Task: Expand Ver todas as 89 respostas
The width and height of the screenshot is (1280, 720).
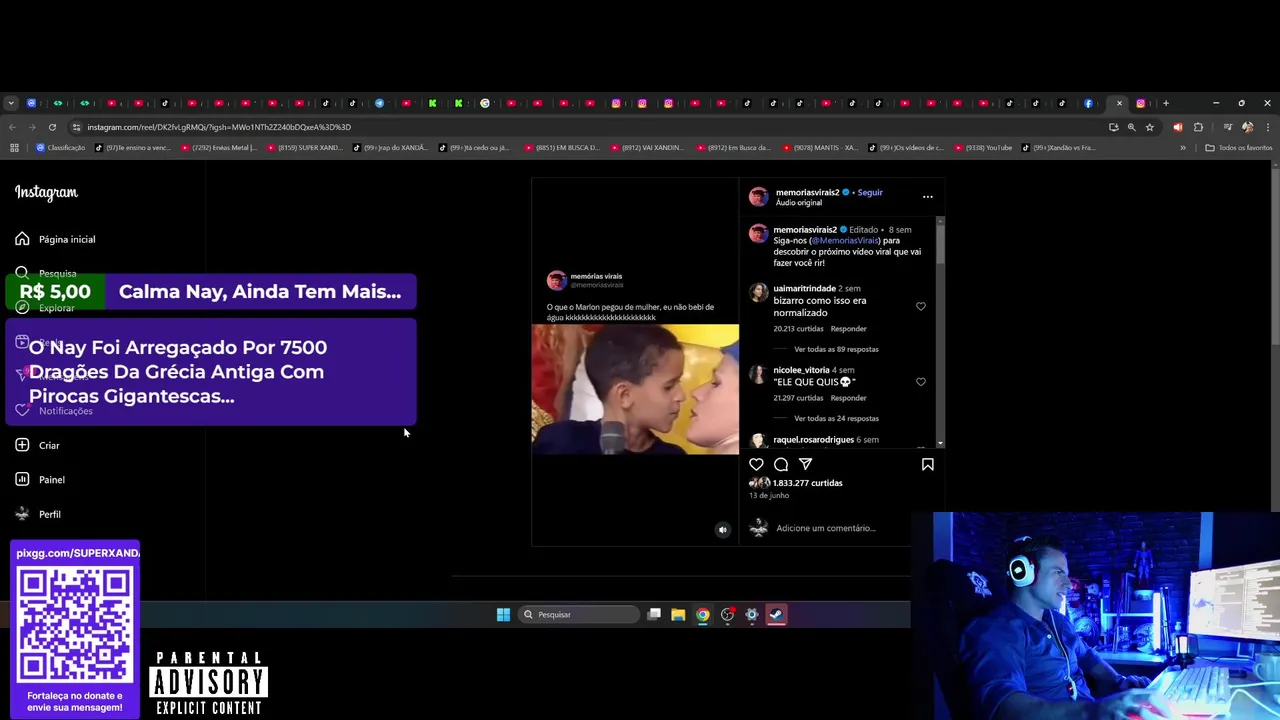Action: point(836,349)
